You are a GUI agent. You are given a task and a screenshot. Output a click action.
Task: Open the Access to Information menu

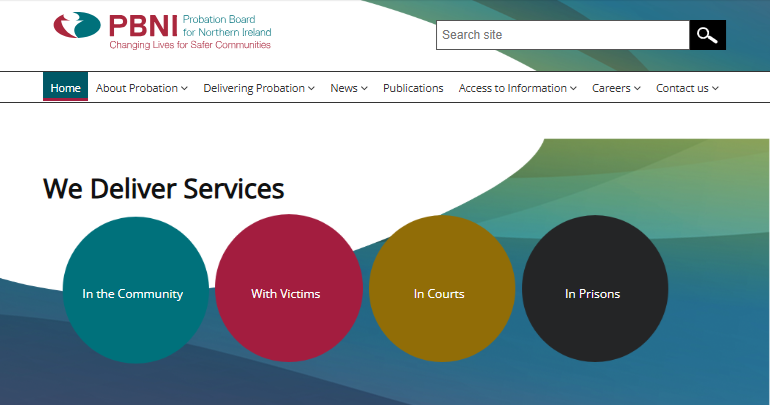click(513, 88)
